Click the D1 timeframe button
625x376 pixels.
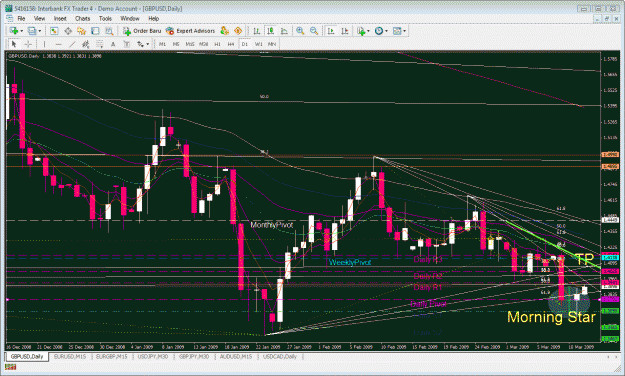tap(245, 44)
